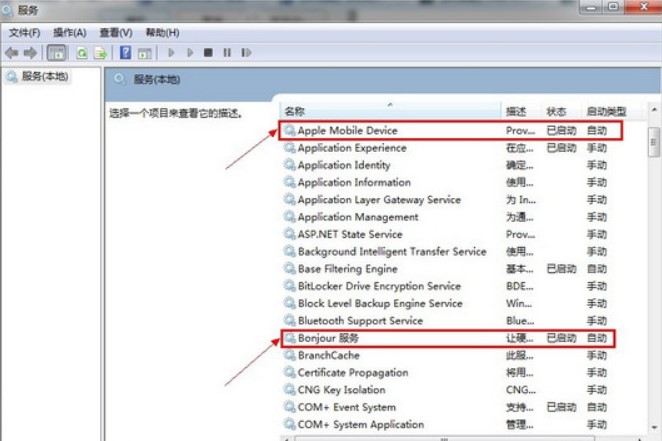Click the Forward arrow toolbar icon
The width and height of the screenshot is (662, 441).
click(30, 53)
